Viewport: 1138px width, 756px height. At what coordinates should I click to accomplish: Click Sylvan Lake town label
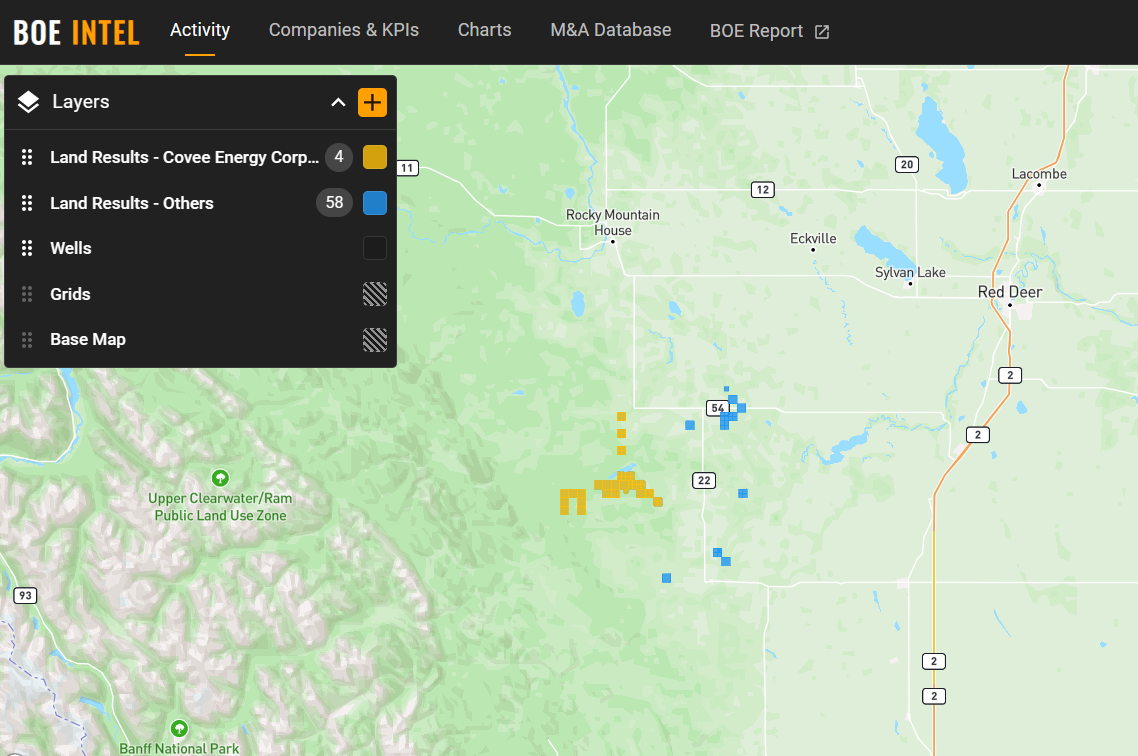[910, 272]
